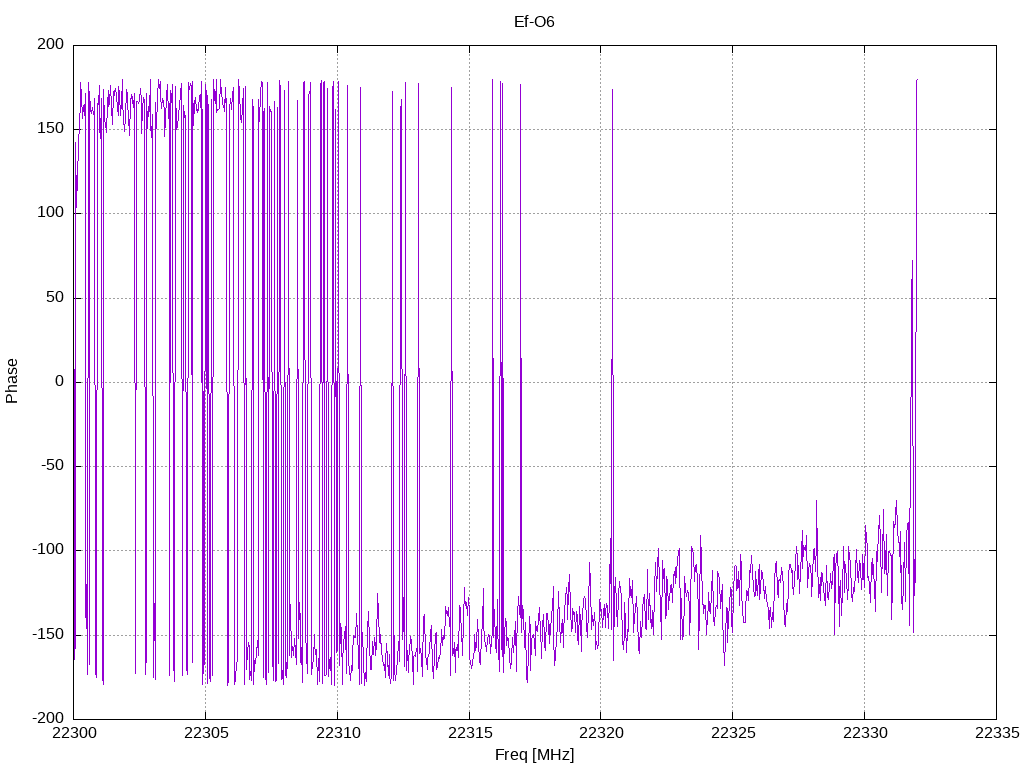This screenshot has width=1024, height=768.
Task: Click the y-axis tick label '200'
Action: click(x=51, y=44)
